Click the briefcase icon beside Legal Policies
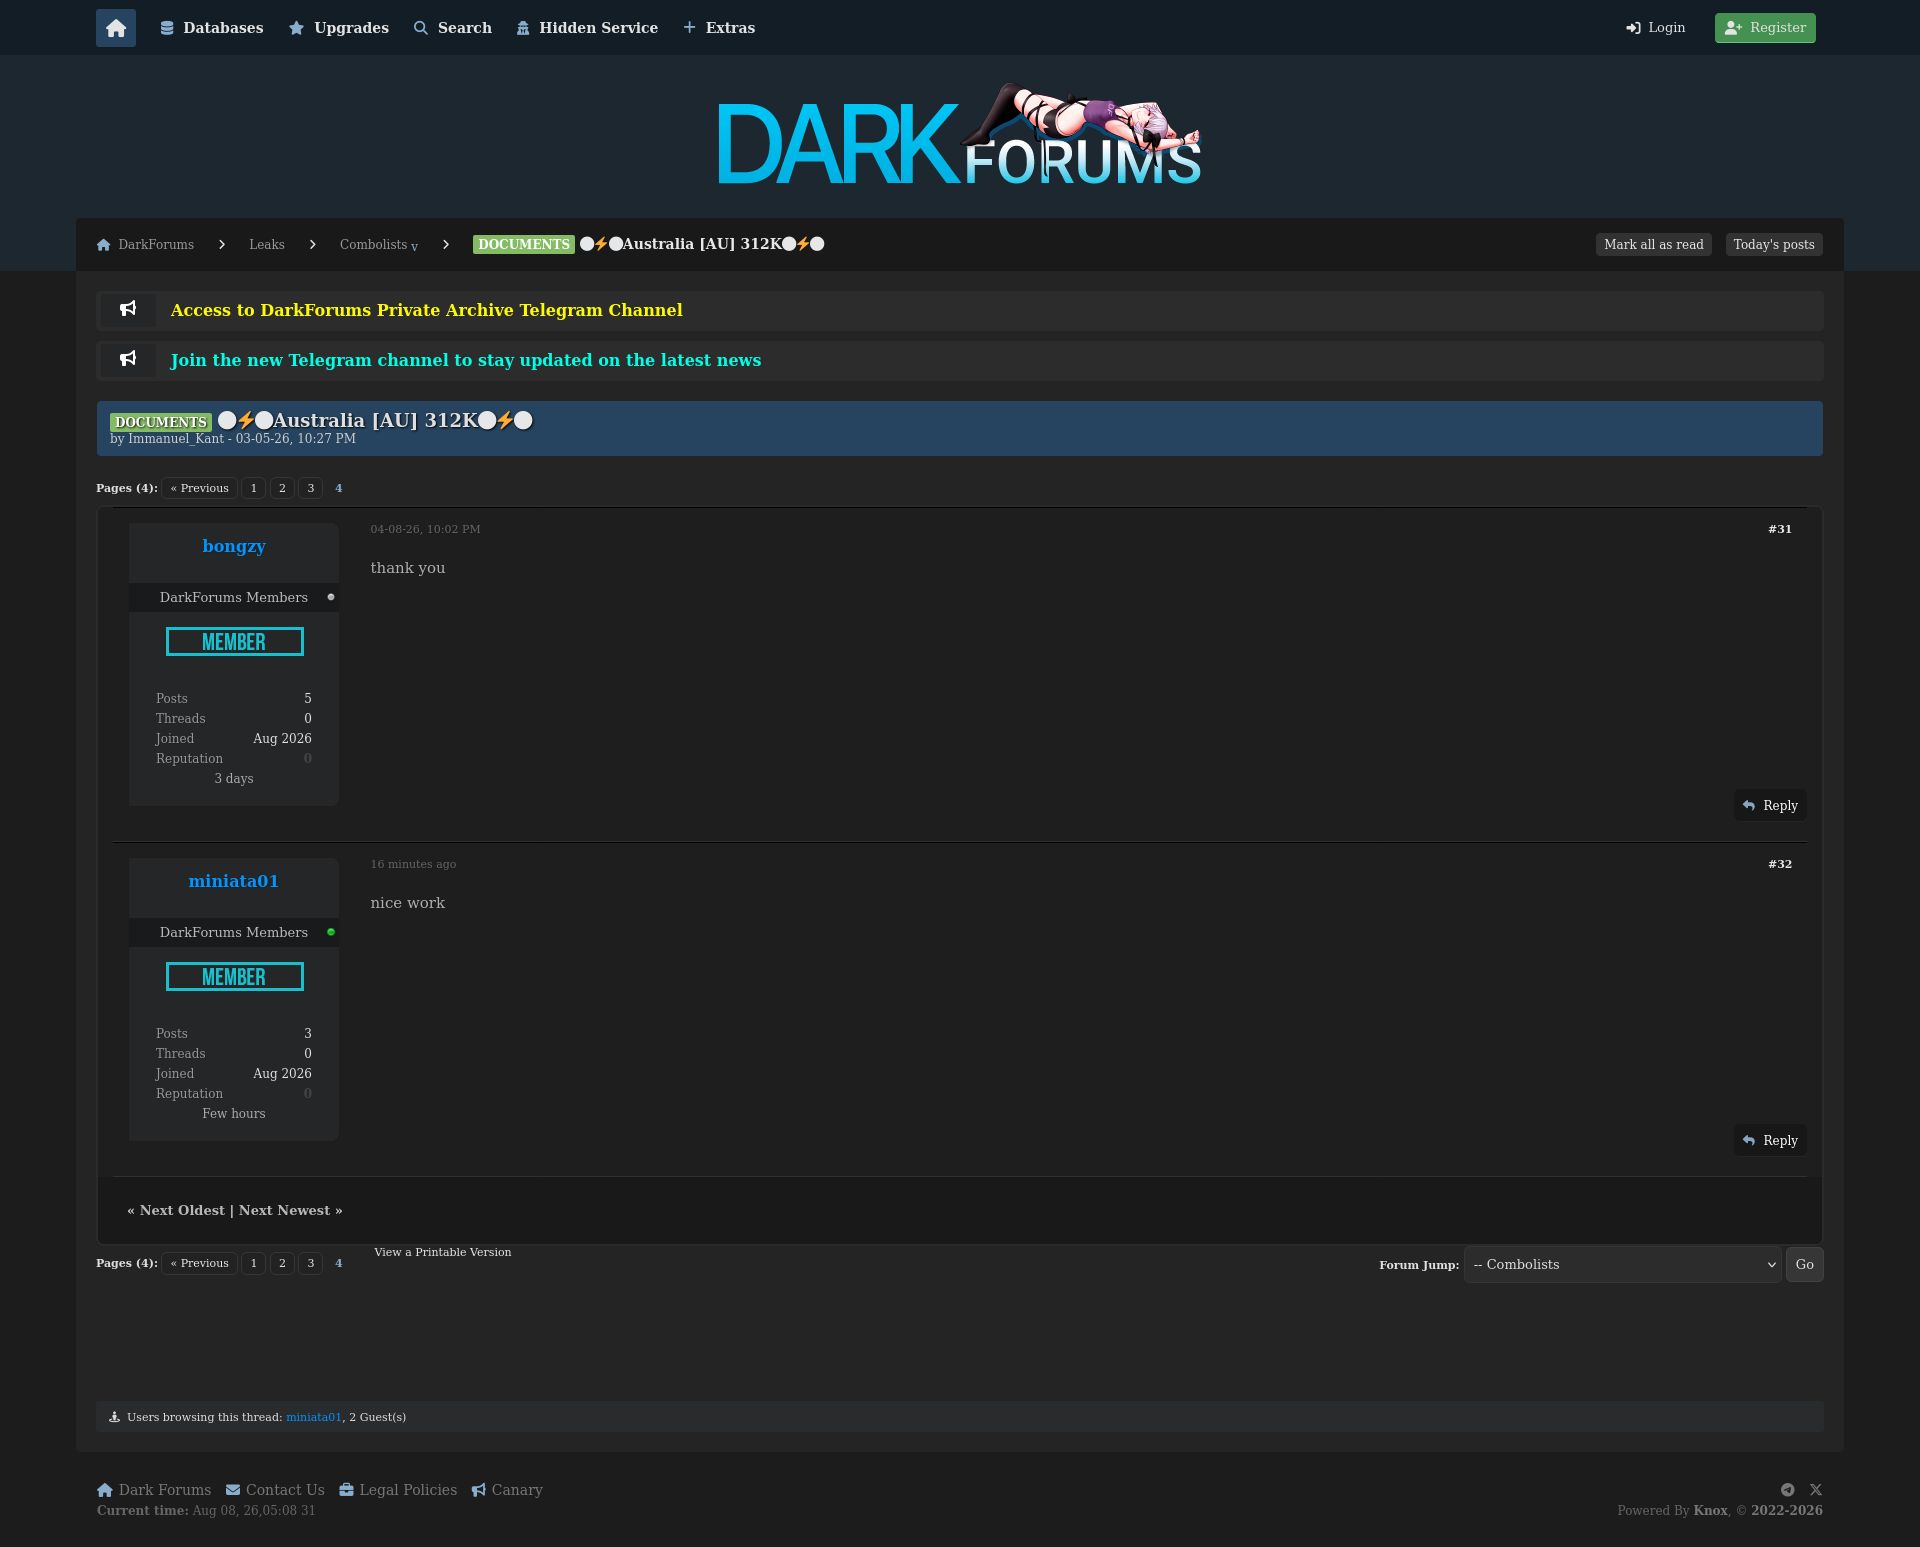This screenshot has height=1547, width=1920. [346, 1490]
